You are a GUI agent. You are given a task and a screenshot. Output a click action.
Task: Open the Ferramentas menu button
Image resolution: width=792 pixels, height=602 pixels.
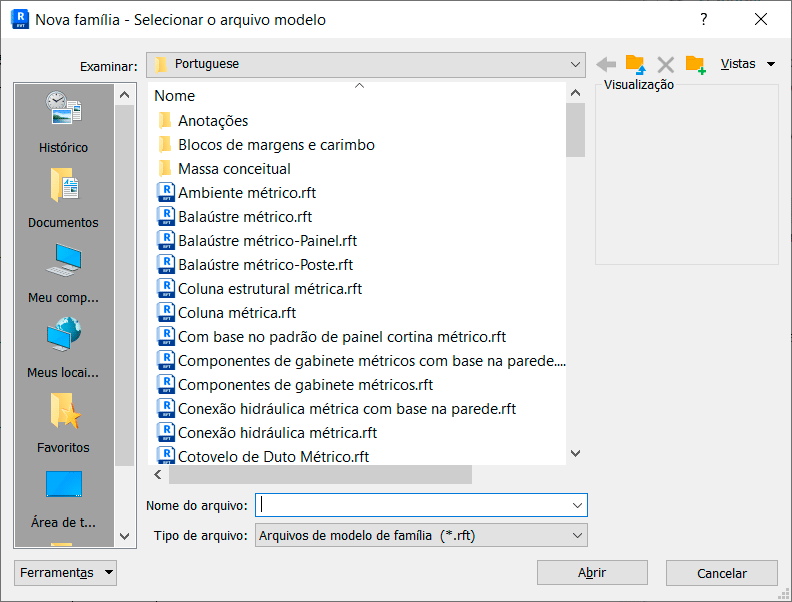point(66,573)
